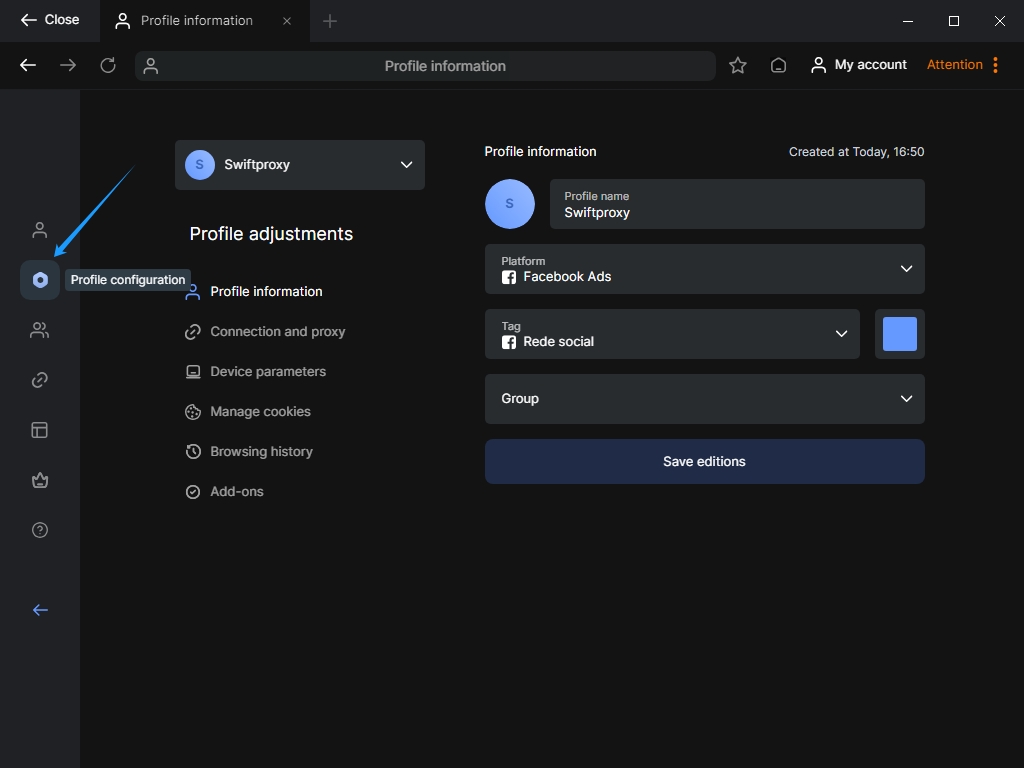Expand the Swiftproxy profile selector dropdown
This screenshot has height=768, width=1024.
pyautogui.click(x=300, y=165)
